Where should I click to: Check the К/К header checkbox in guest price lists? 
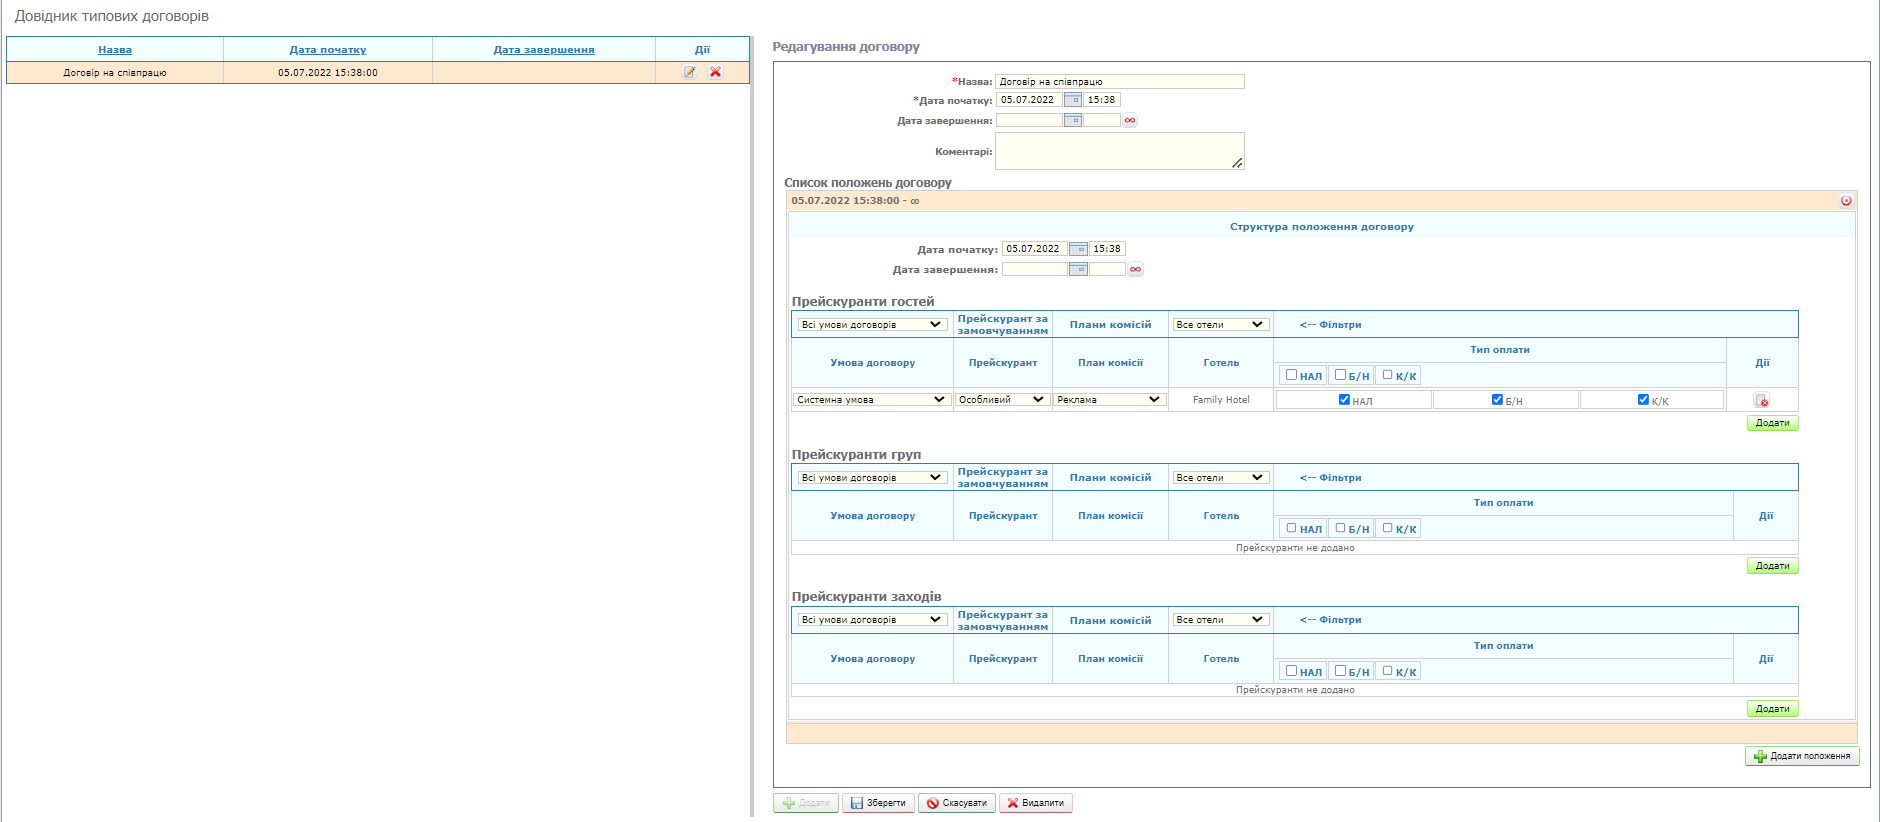pyautogui.click(x=1387, y=375)
